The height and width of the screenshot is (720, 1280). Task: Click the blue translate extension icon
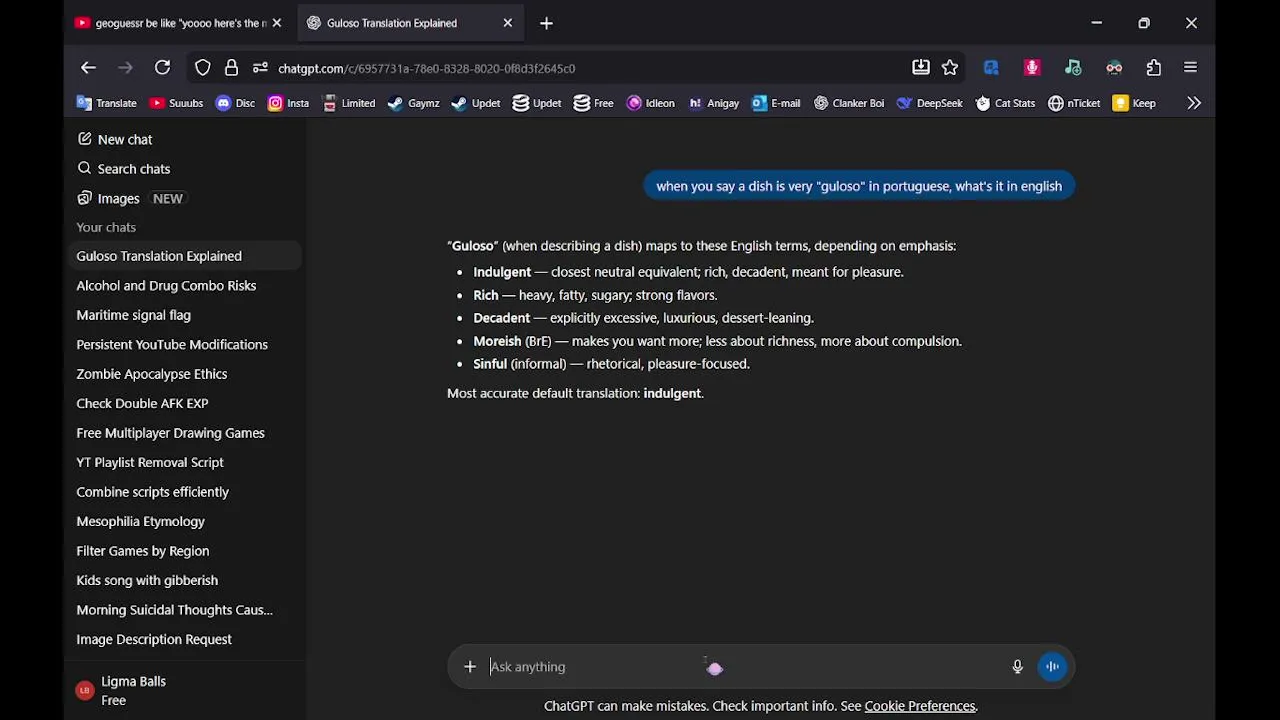pyautogui.click(x=991, y=68)
